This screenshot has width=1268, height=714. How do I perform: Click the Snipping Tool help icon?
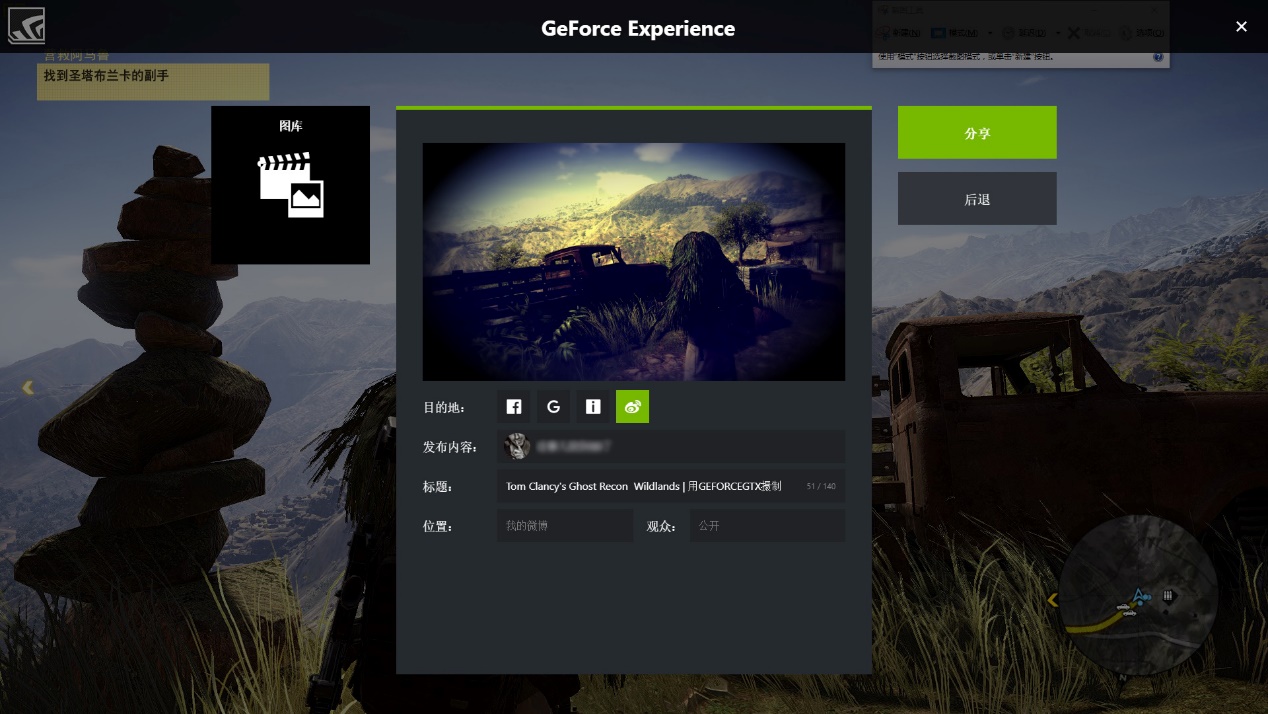(1158, 58)
